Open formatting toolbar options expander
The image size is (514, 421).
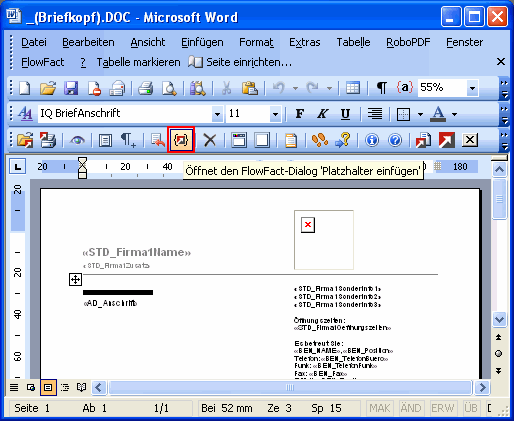click(x=504, y=115)
